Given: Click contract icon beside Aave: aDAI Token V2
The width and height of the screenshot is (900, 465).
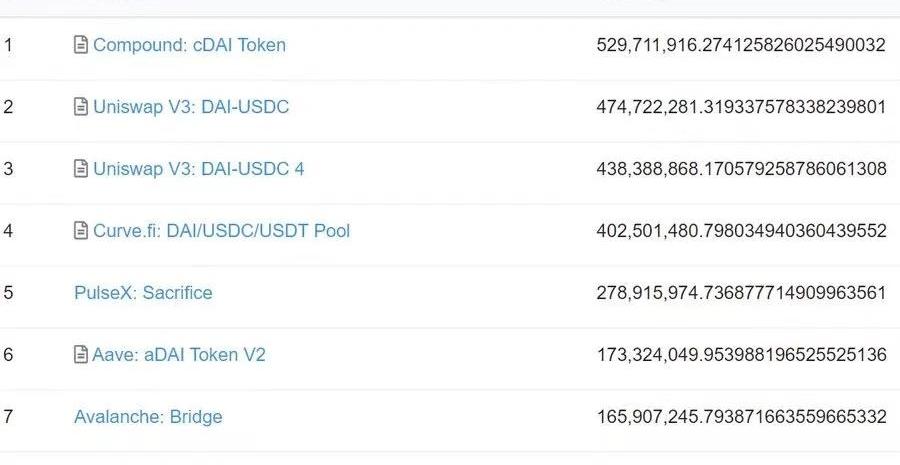Looking at the screenshot, I should click(81, 354).
